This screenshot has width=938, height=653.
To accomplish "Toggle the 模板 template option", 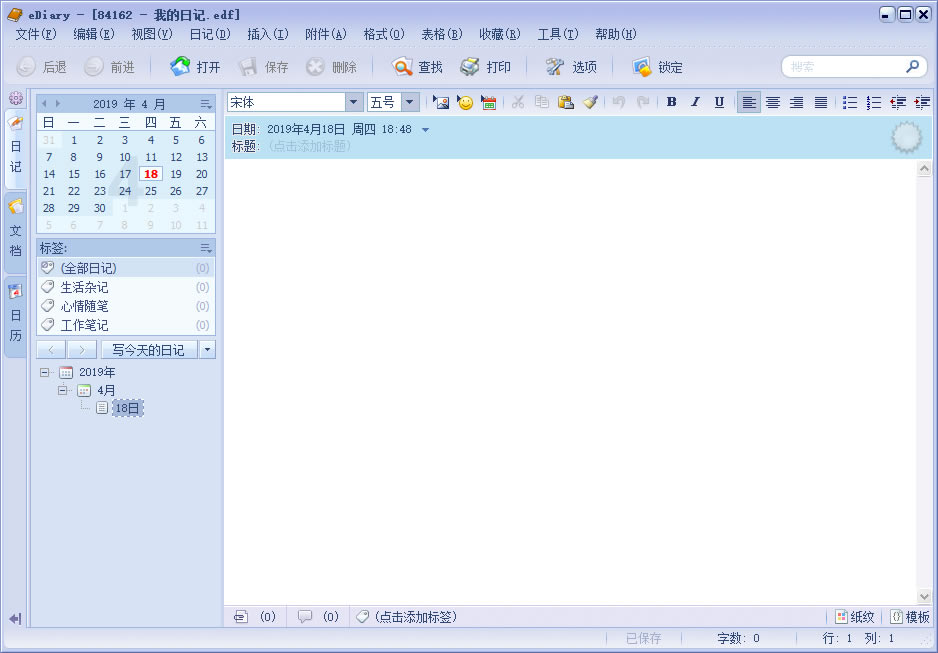I will (907, 617).
